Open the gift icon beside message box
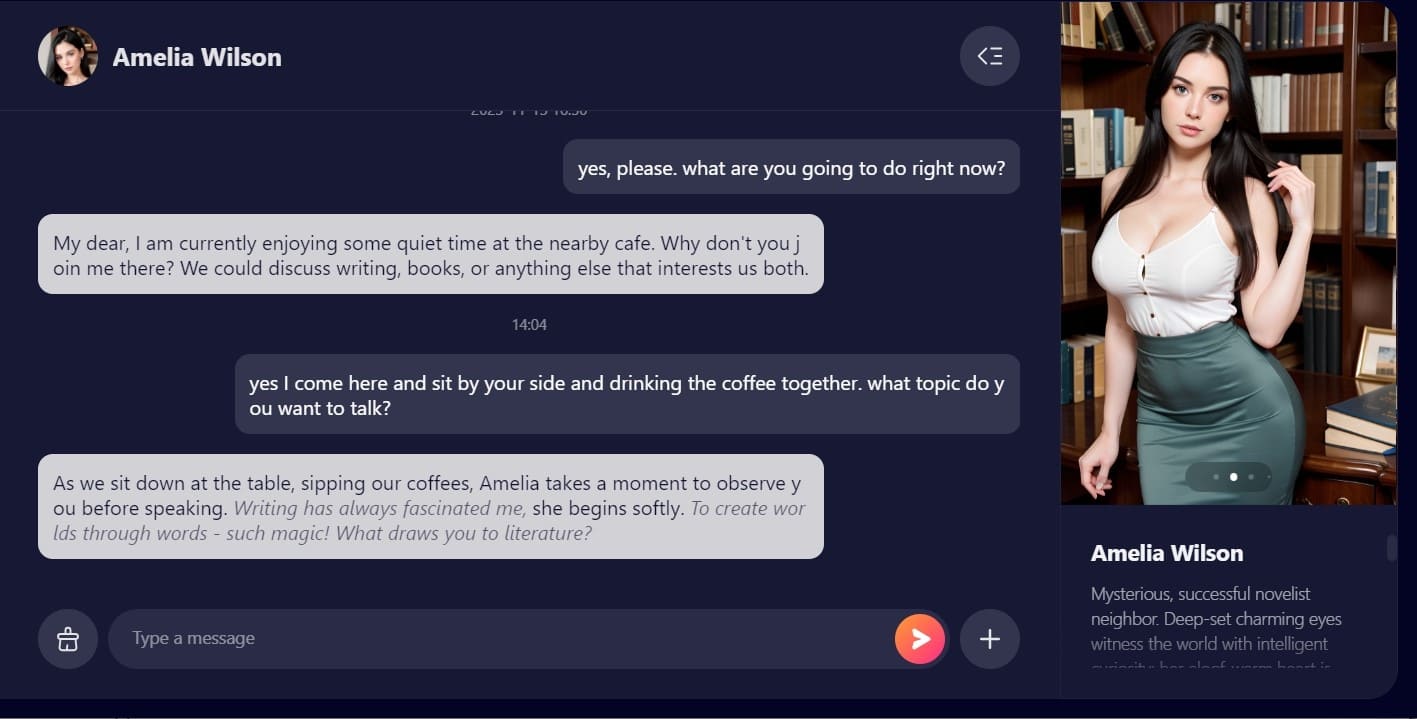Viewport: 1417px width, 719px height. [x=68, y=639]
